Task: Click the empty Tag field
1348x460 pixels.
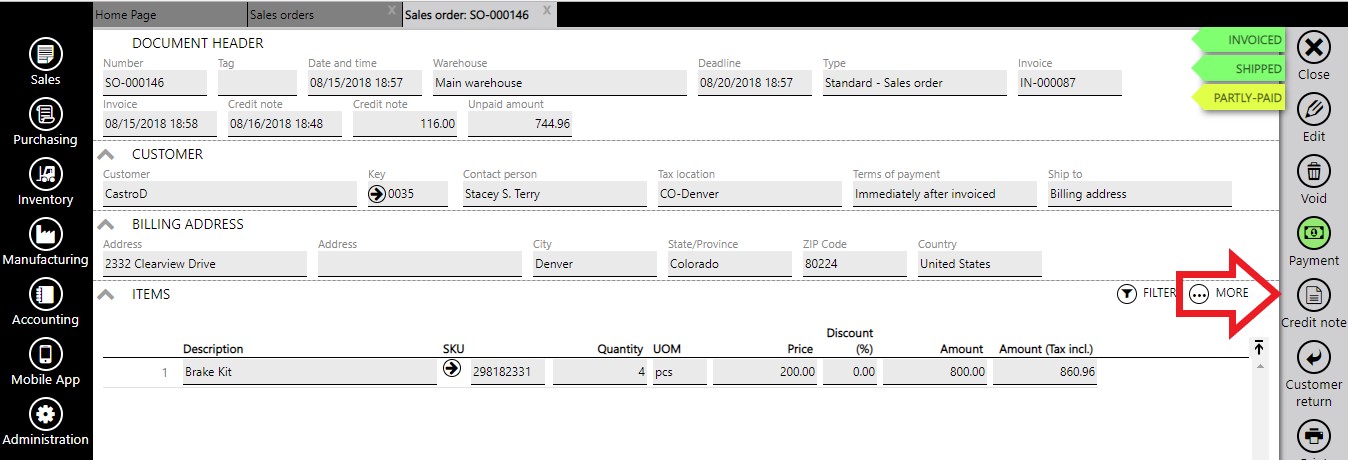Action: [x=257, y=83]
